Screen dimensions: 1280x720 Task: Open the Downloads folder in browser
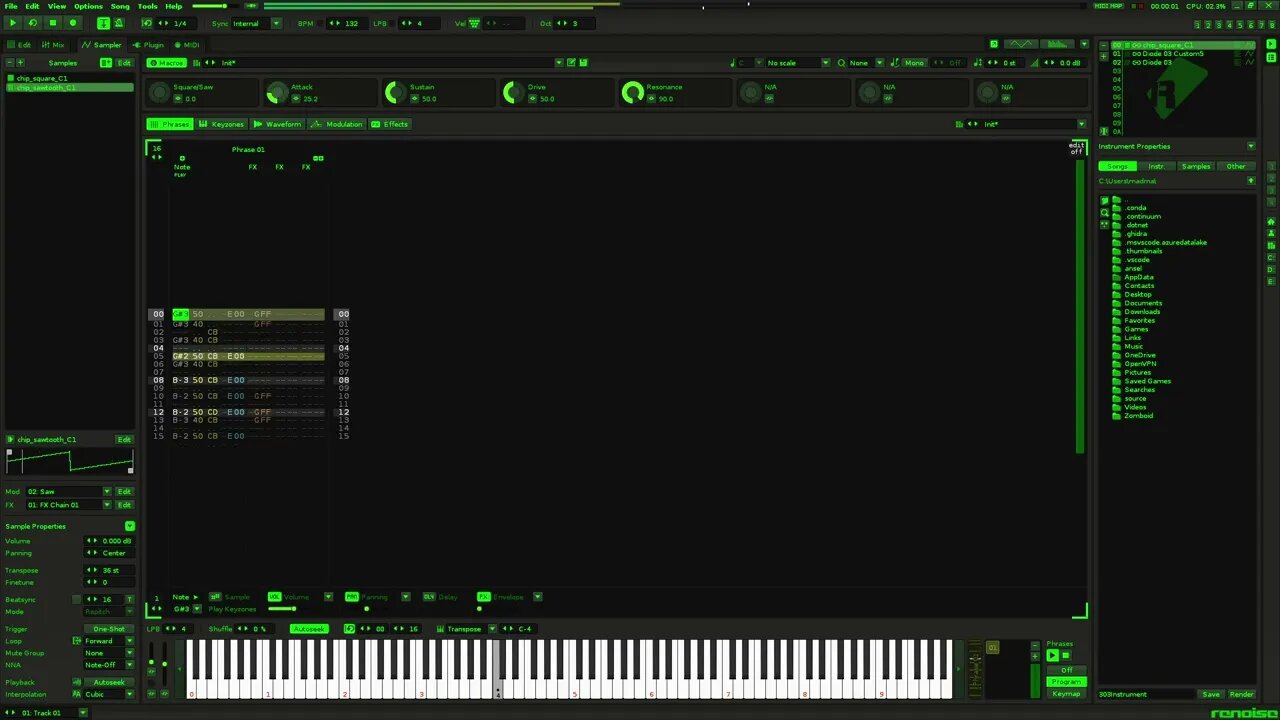(1141, 312)
